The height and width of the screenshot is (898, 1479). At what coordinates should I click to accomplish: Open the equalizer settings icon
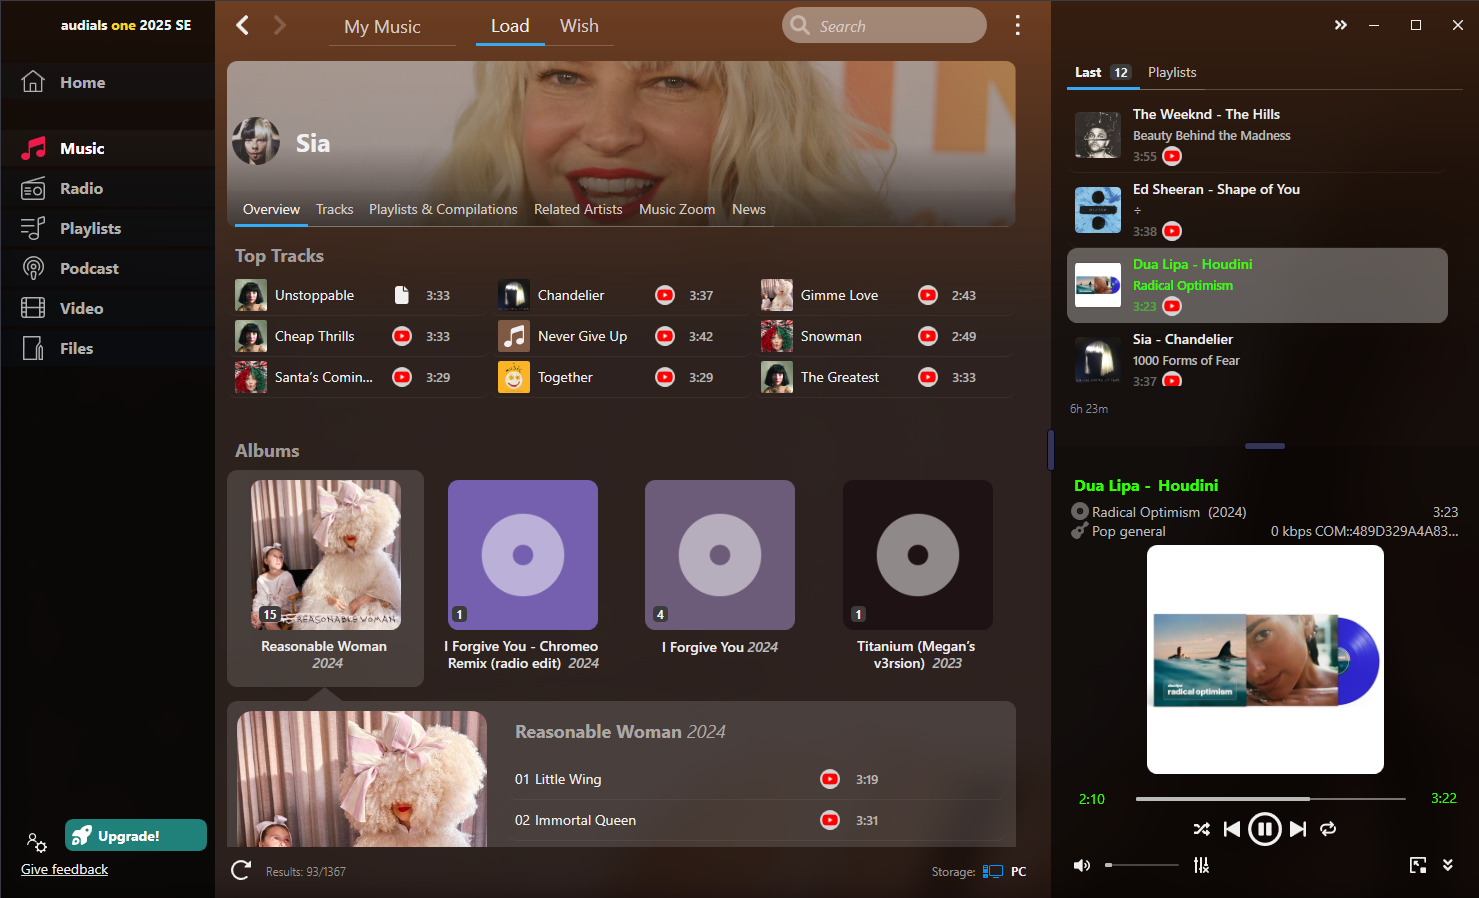[1201, 865]
